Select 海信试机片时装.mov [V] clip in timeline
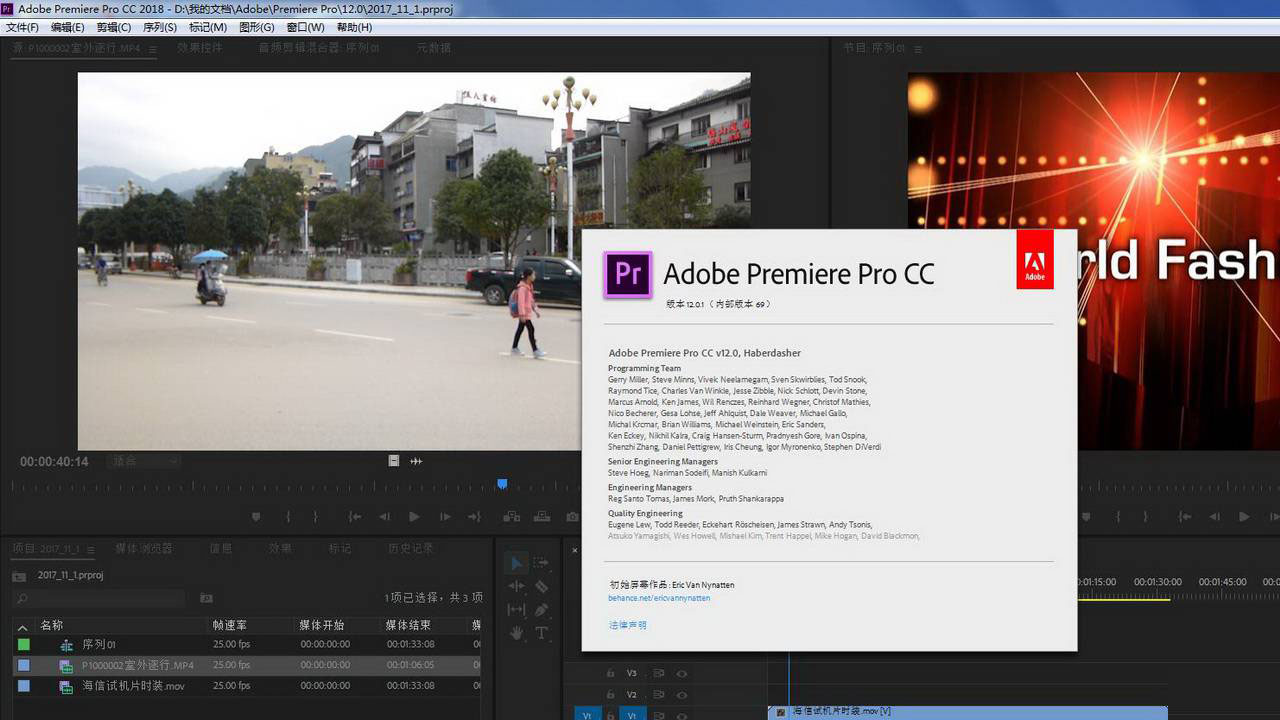The height and width of the screenshot is (720, 1280). (968, 712)
